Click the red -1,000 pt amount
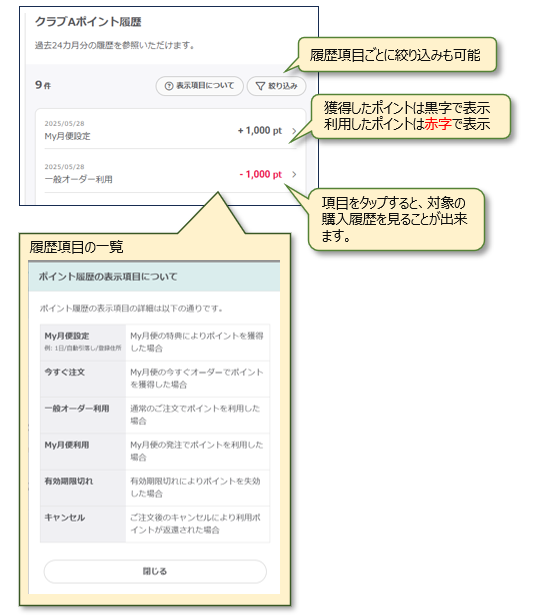The width and height of the screenshot is (534, 615). pos(261,174)
